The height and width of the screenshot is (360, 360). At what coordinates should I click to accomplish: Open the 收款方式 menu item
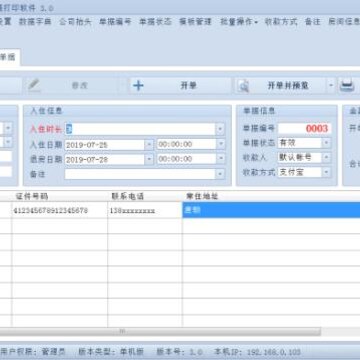pos(281,22)
